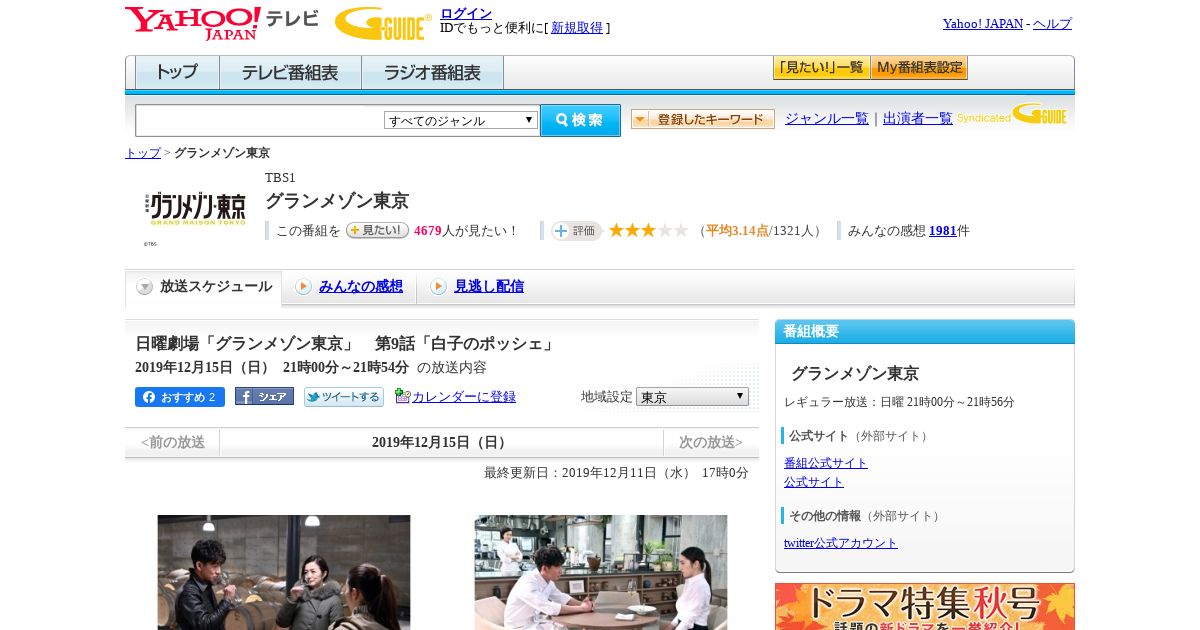Click the blue 検索 search button
This screenshot has width=1200, height=630.
click(580, 120)
